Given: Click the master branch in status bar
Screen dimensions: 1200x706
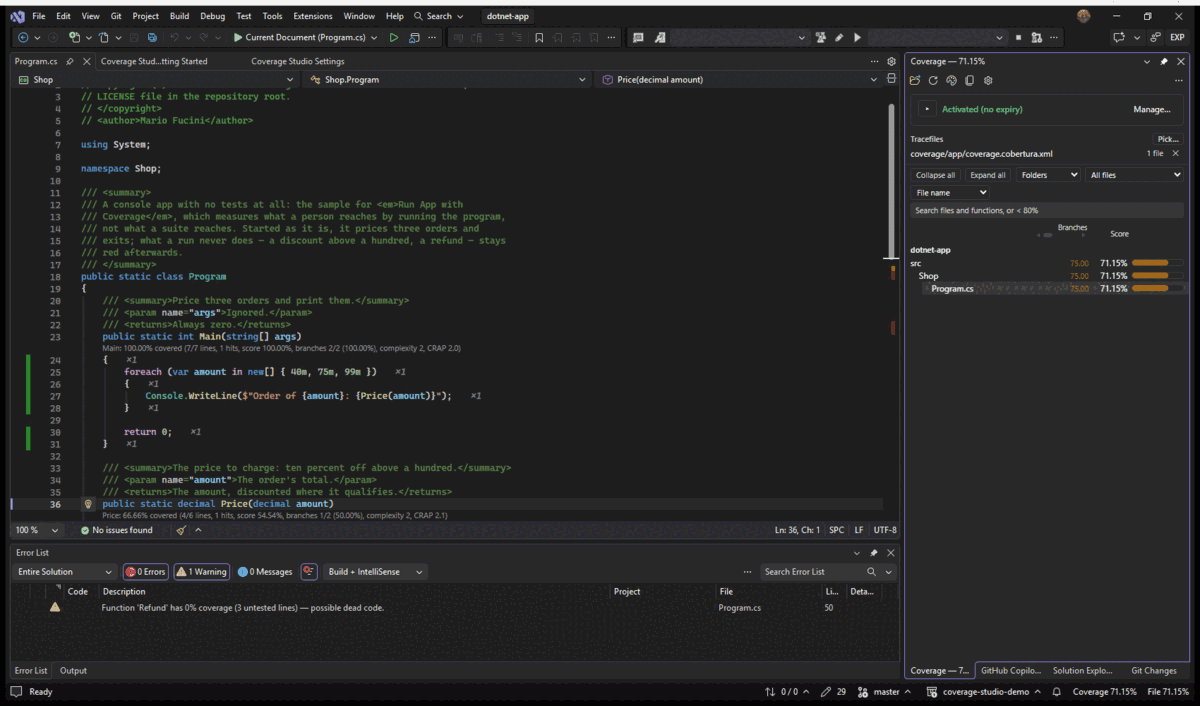Looking at the screenshot, I should pyautogui.click(x=884, y=692).
